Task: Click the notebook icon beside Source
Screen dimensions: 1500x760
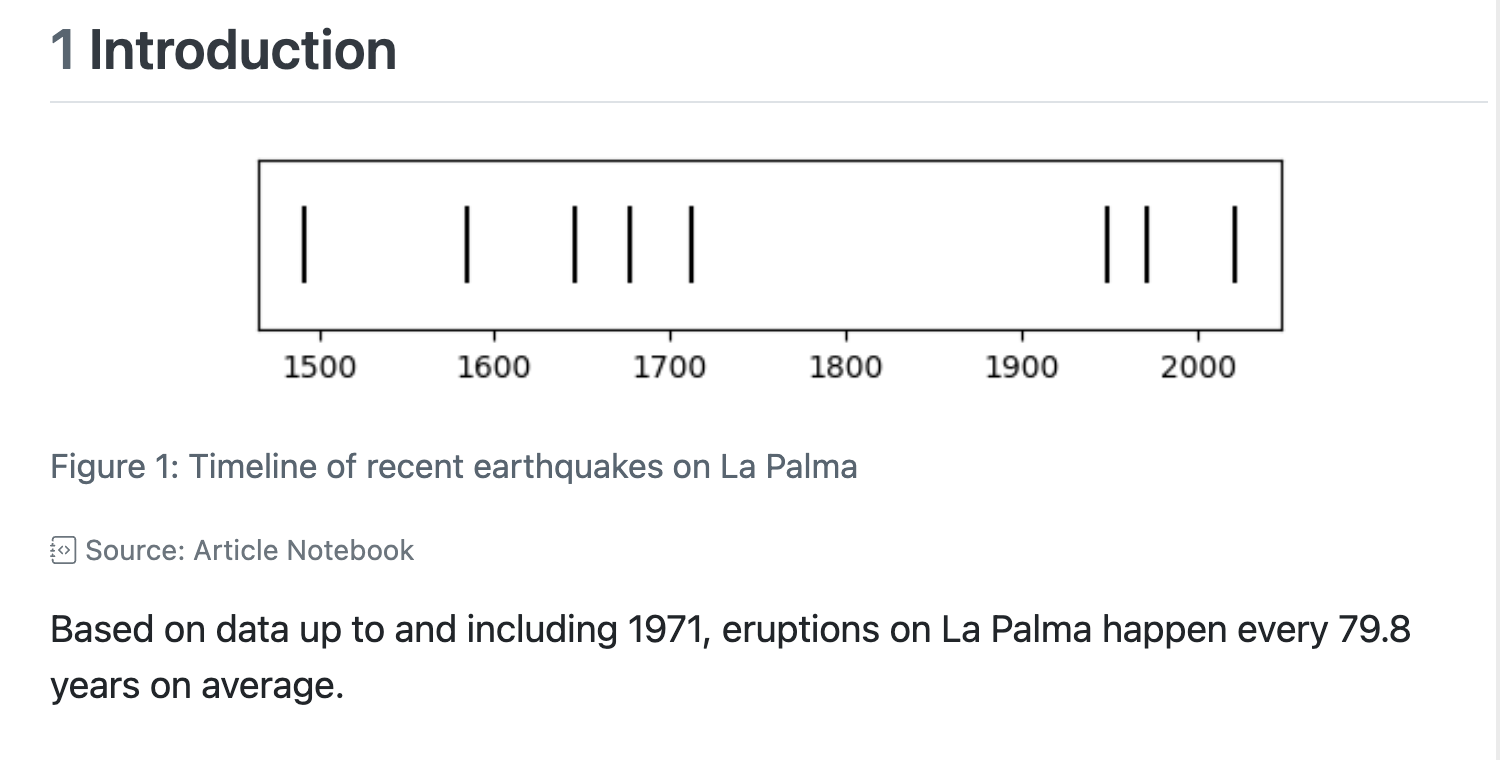Action: point(62,550)
